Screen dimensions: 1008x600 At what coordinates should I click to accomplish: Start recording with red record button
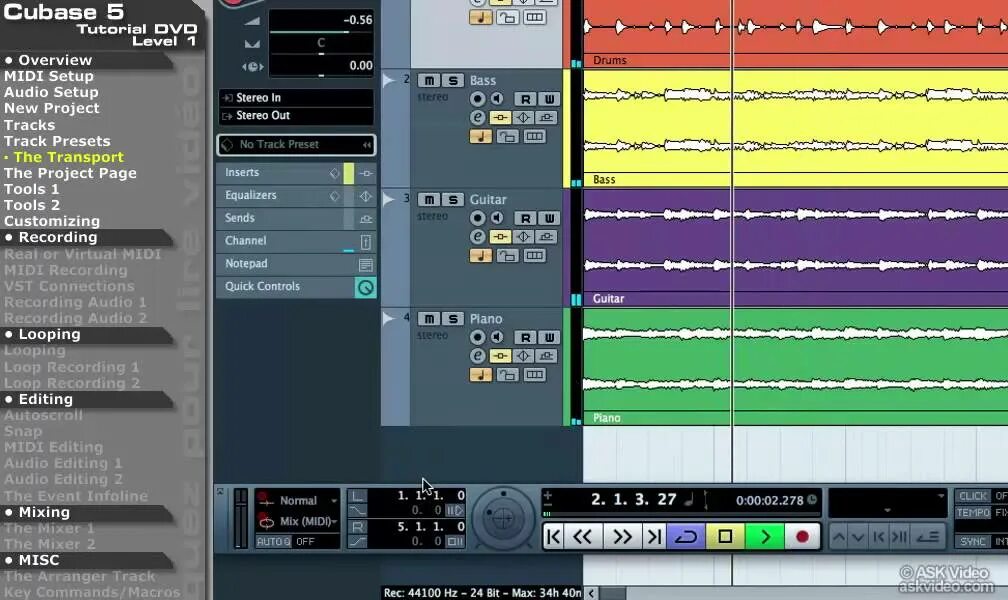click(x=802, y=536)
